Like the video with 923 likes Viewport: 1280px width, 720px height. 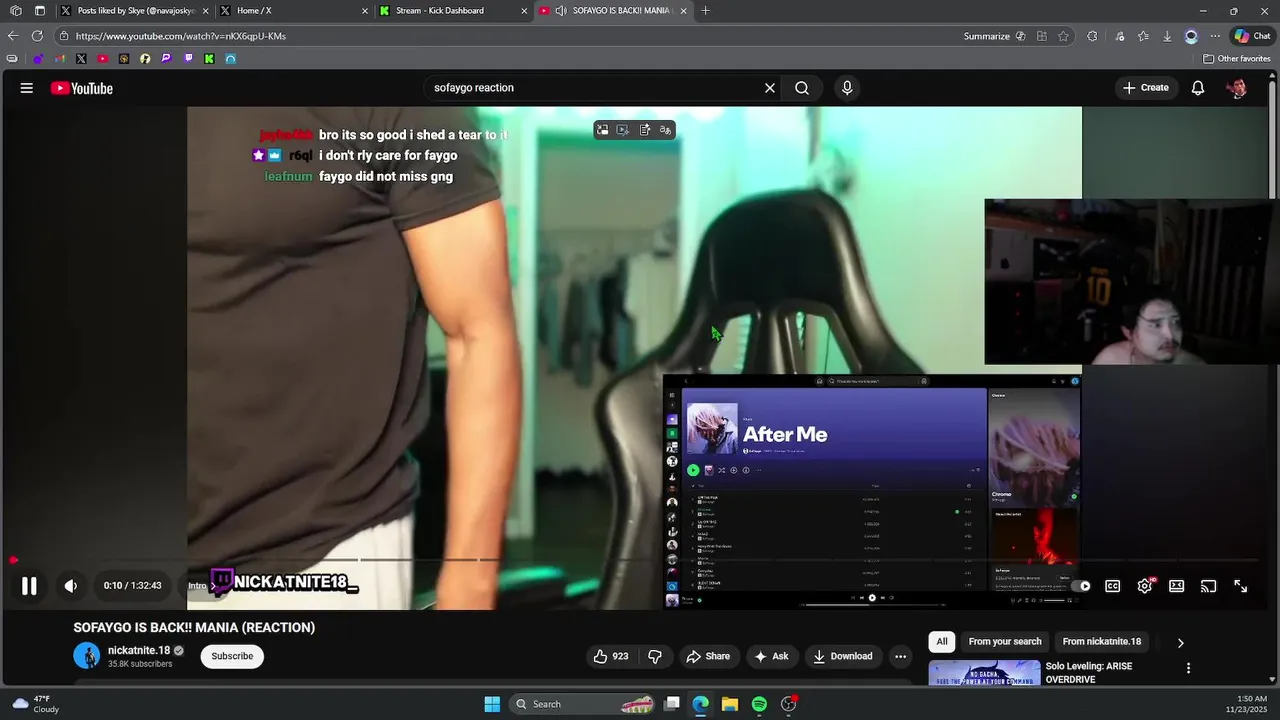tap(611, 656)
